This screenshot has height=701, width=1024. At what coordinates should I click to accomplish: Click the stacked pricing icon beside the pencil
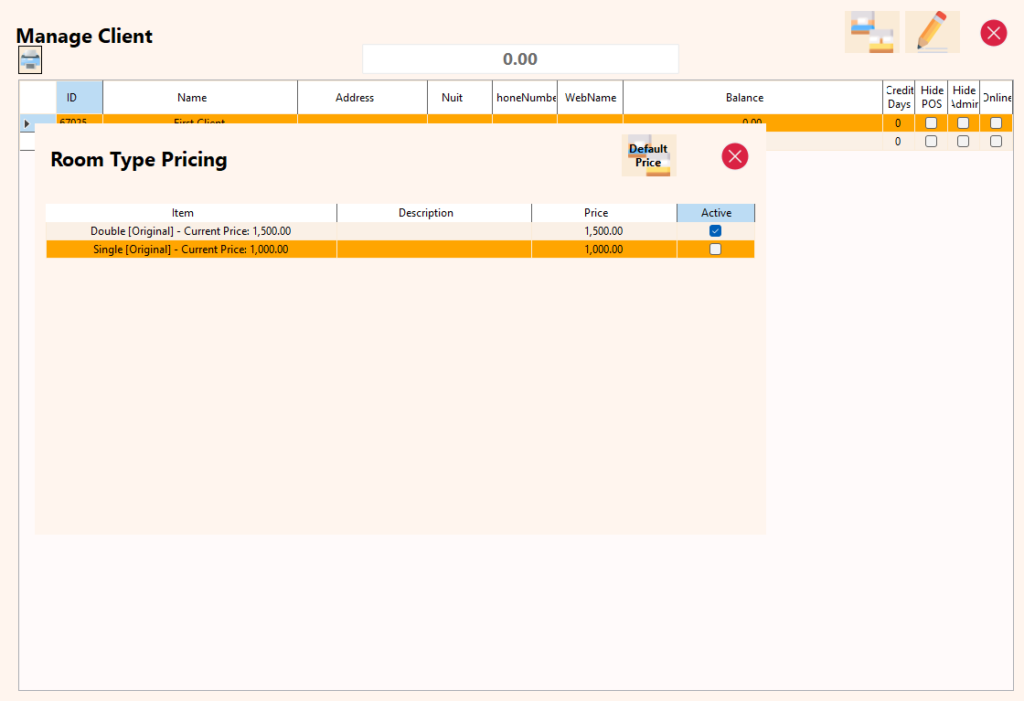[871, 32]
